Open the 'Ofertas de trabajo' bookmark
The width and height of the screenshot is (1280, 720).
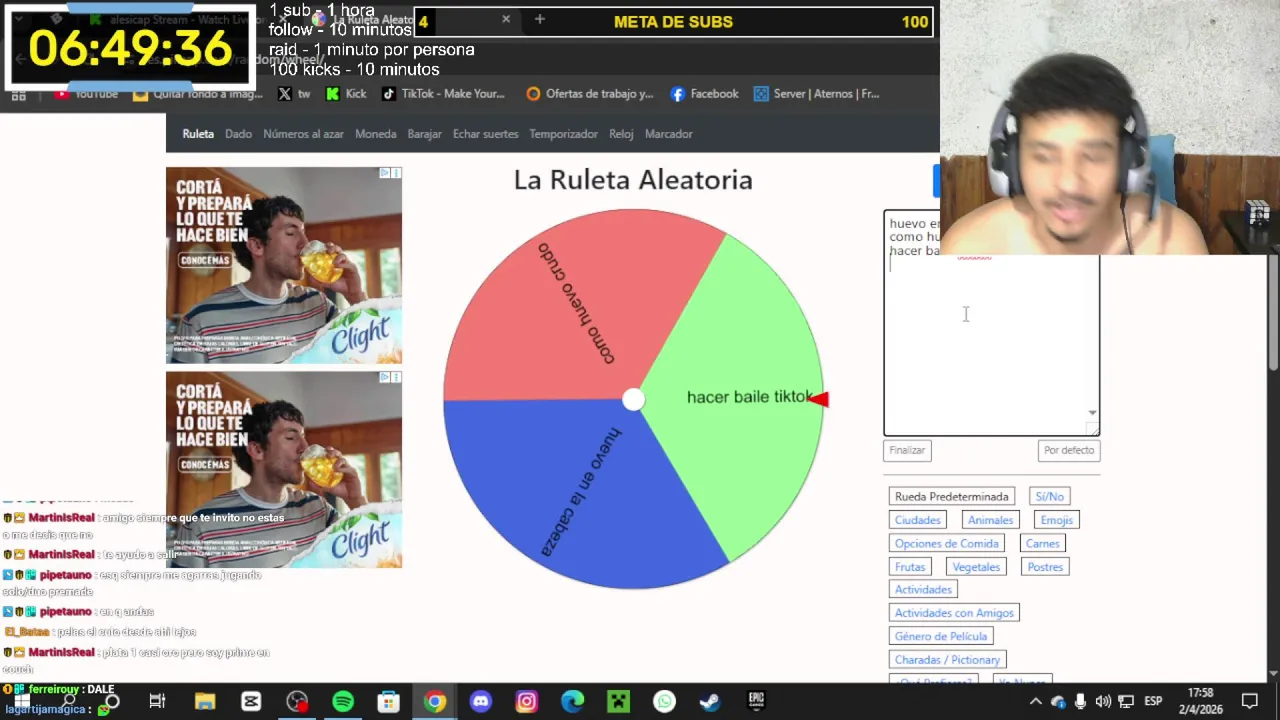[x=589, y=94]
